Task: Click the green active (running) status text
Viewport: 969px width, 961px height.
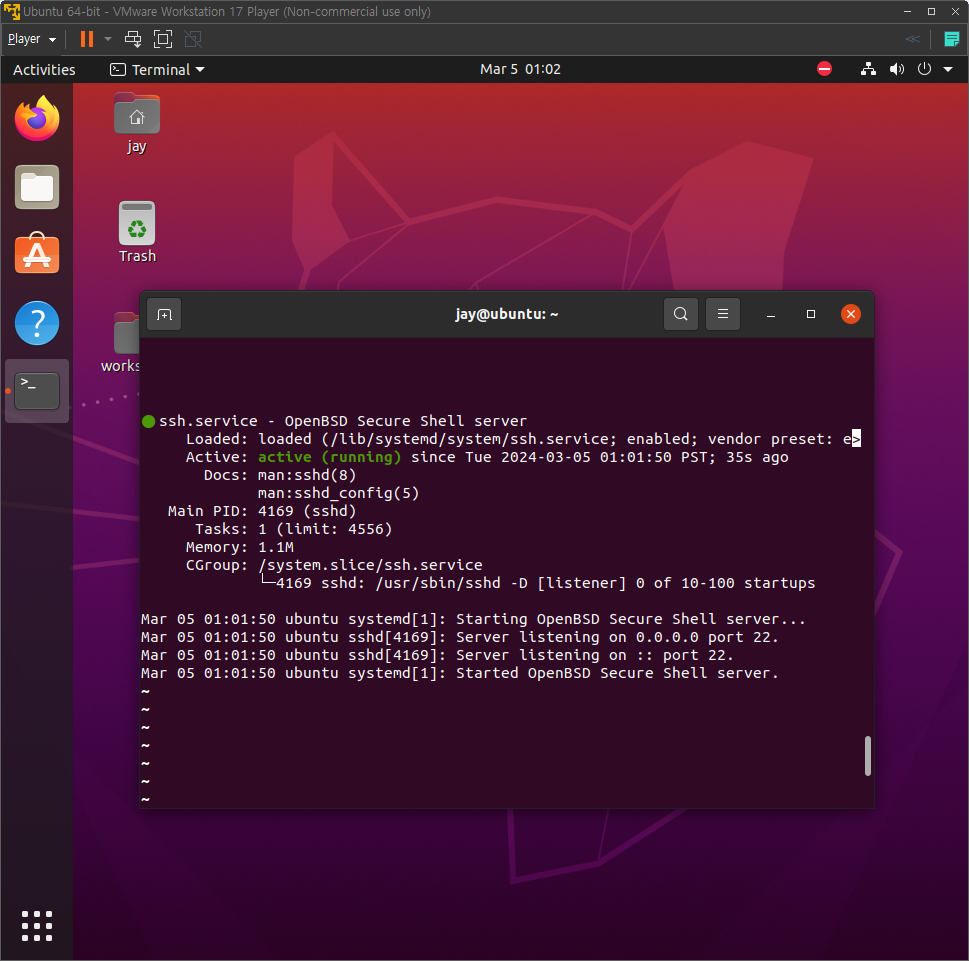Action: click(x=329, y=457)
